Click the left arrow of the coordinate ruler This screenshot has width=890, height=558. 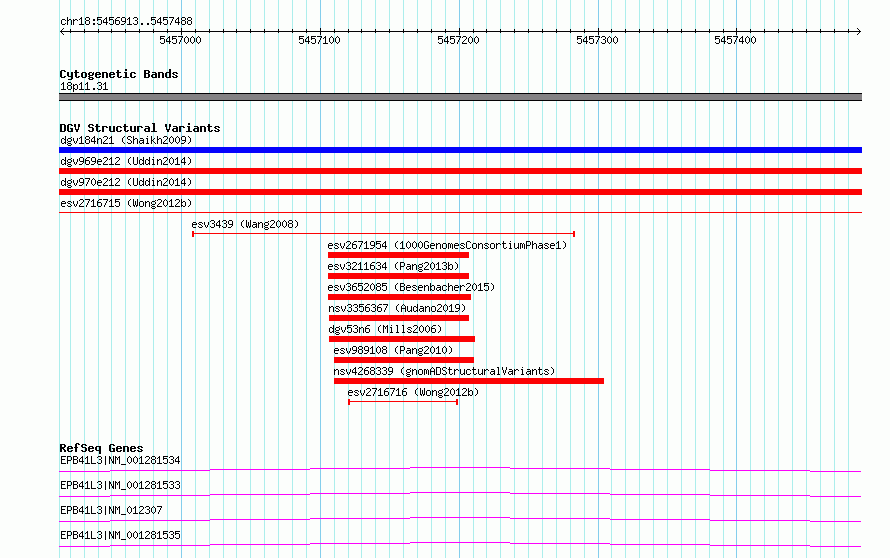62,32
